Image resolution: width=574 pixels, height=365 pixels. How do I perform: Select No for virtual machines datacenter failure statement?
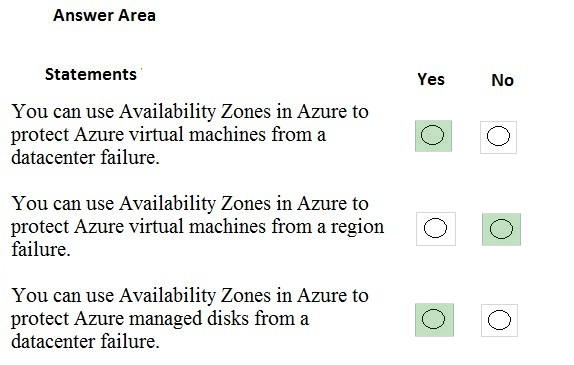click(x=498, y=136)
